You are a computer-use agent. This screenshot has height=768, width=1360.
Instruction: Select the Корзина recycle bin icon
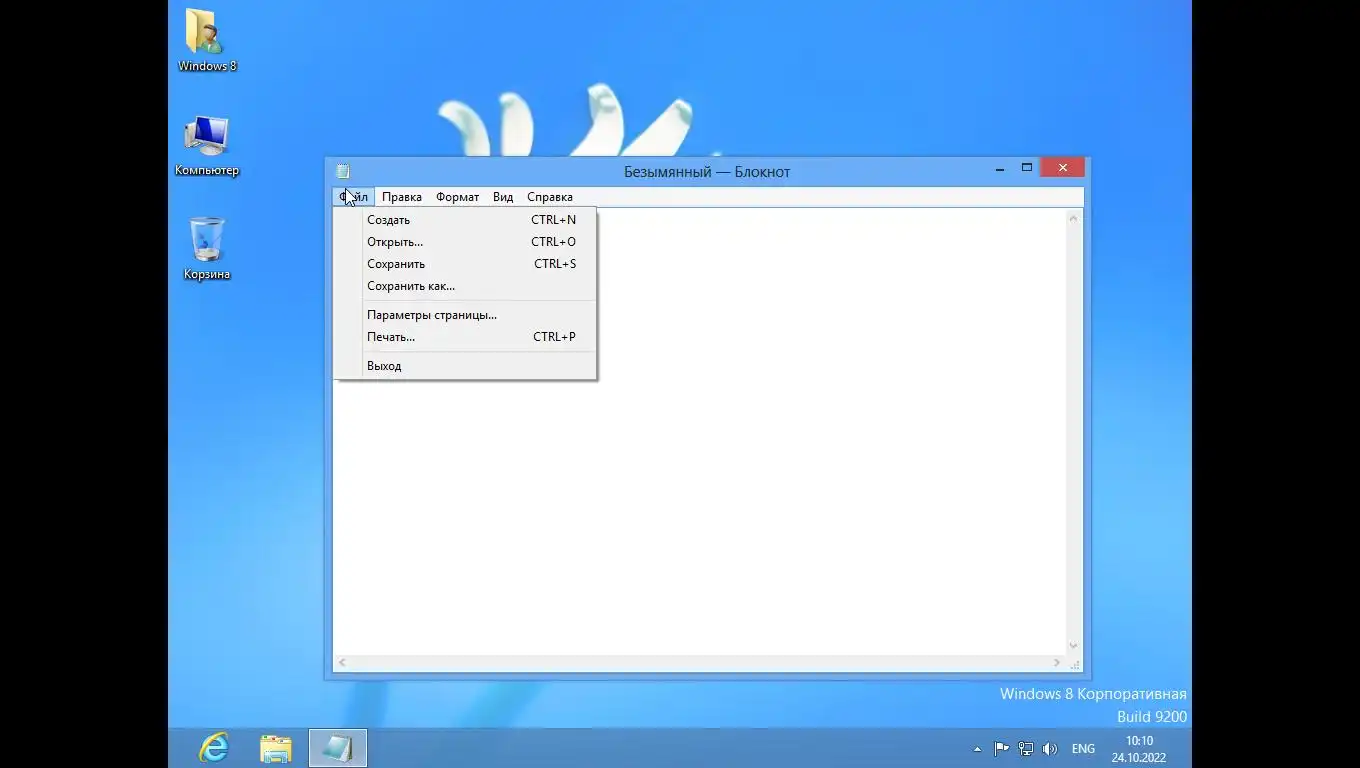(x=207, y=249)
